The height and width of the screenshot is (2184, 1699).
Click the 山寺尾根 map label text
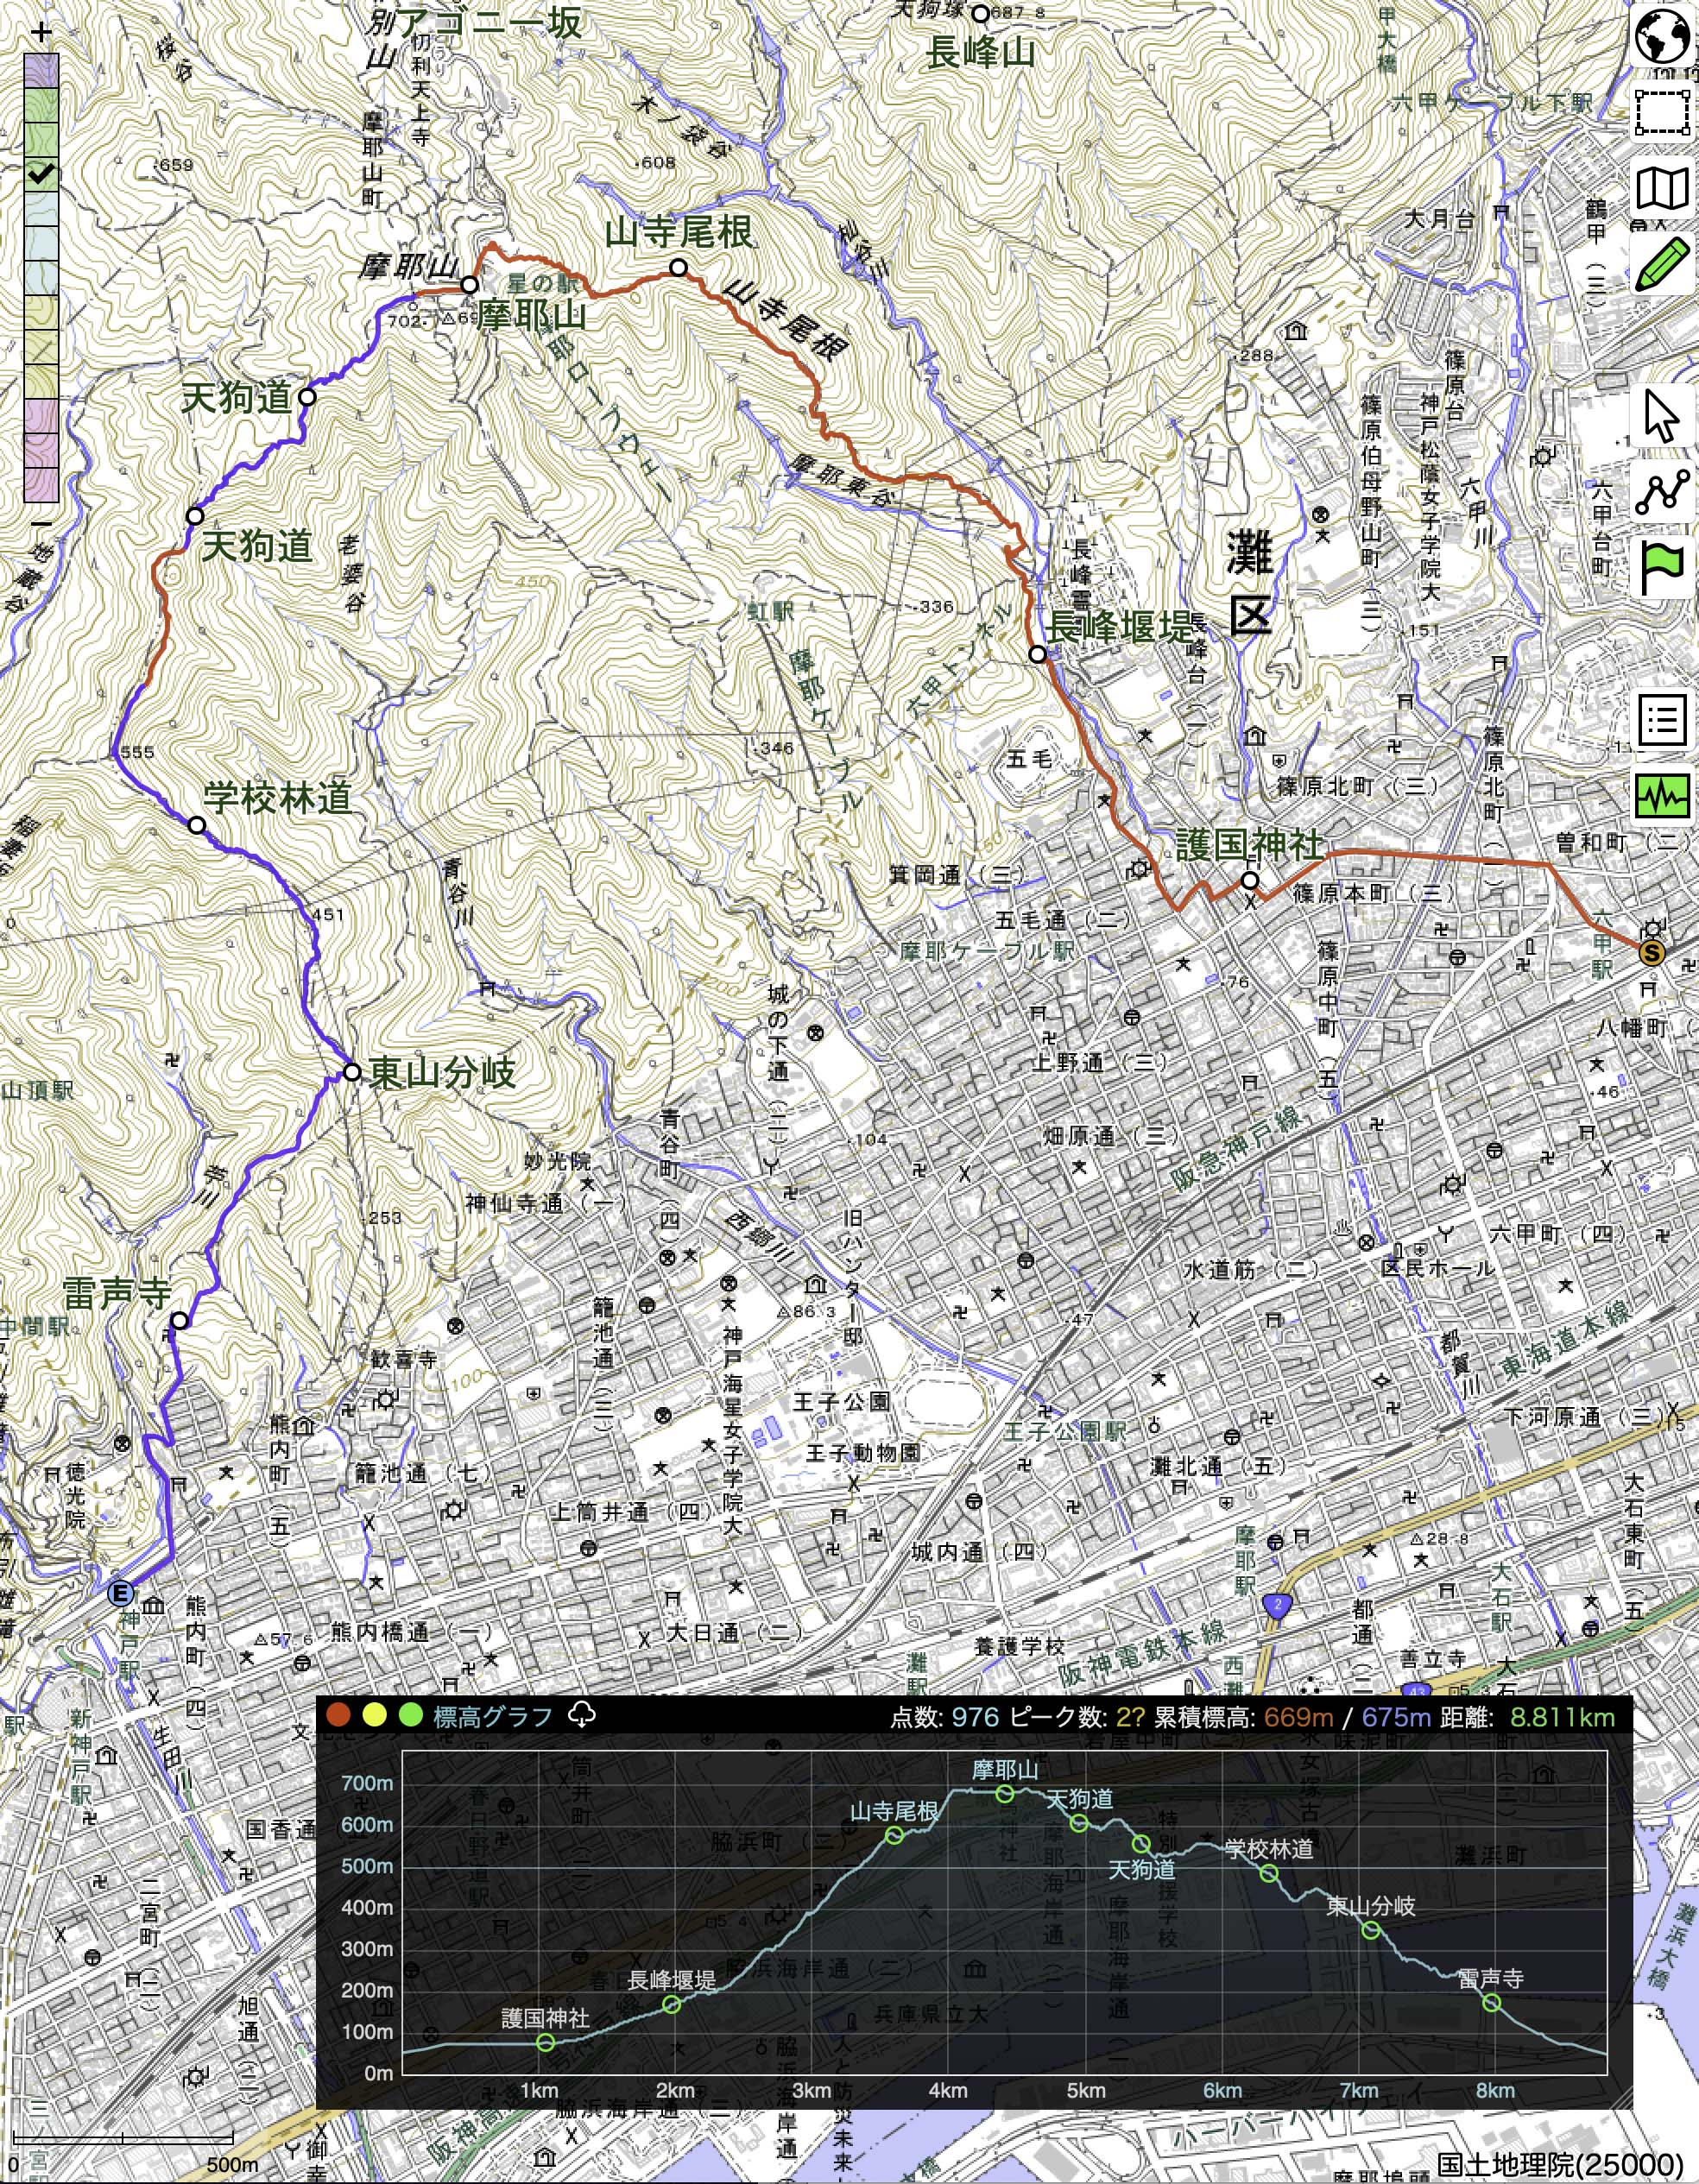point(679,233)
